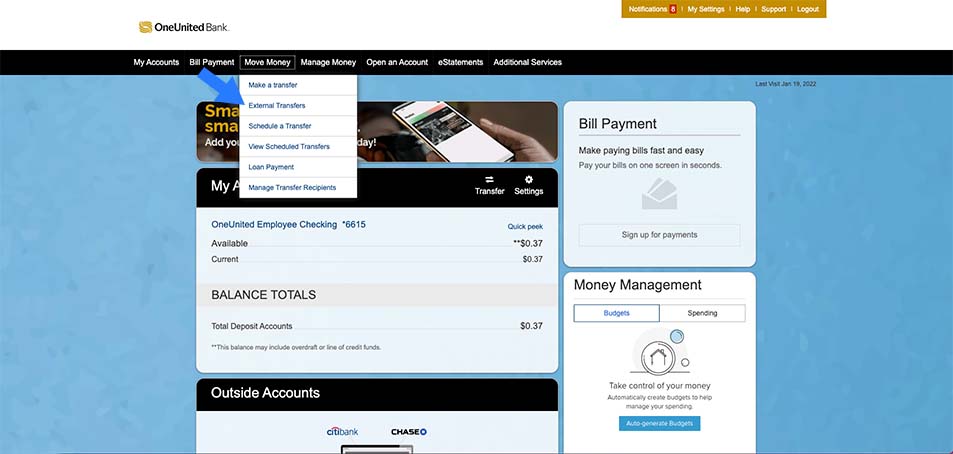Click the OneUnited Bank logo

(x=184, y=27)
